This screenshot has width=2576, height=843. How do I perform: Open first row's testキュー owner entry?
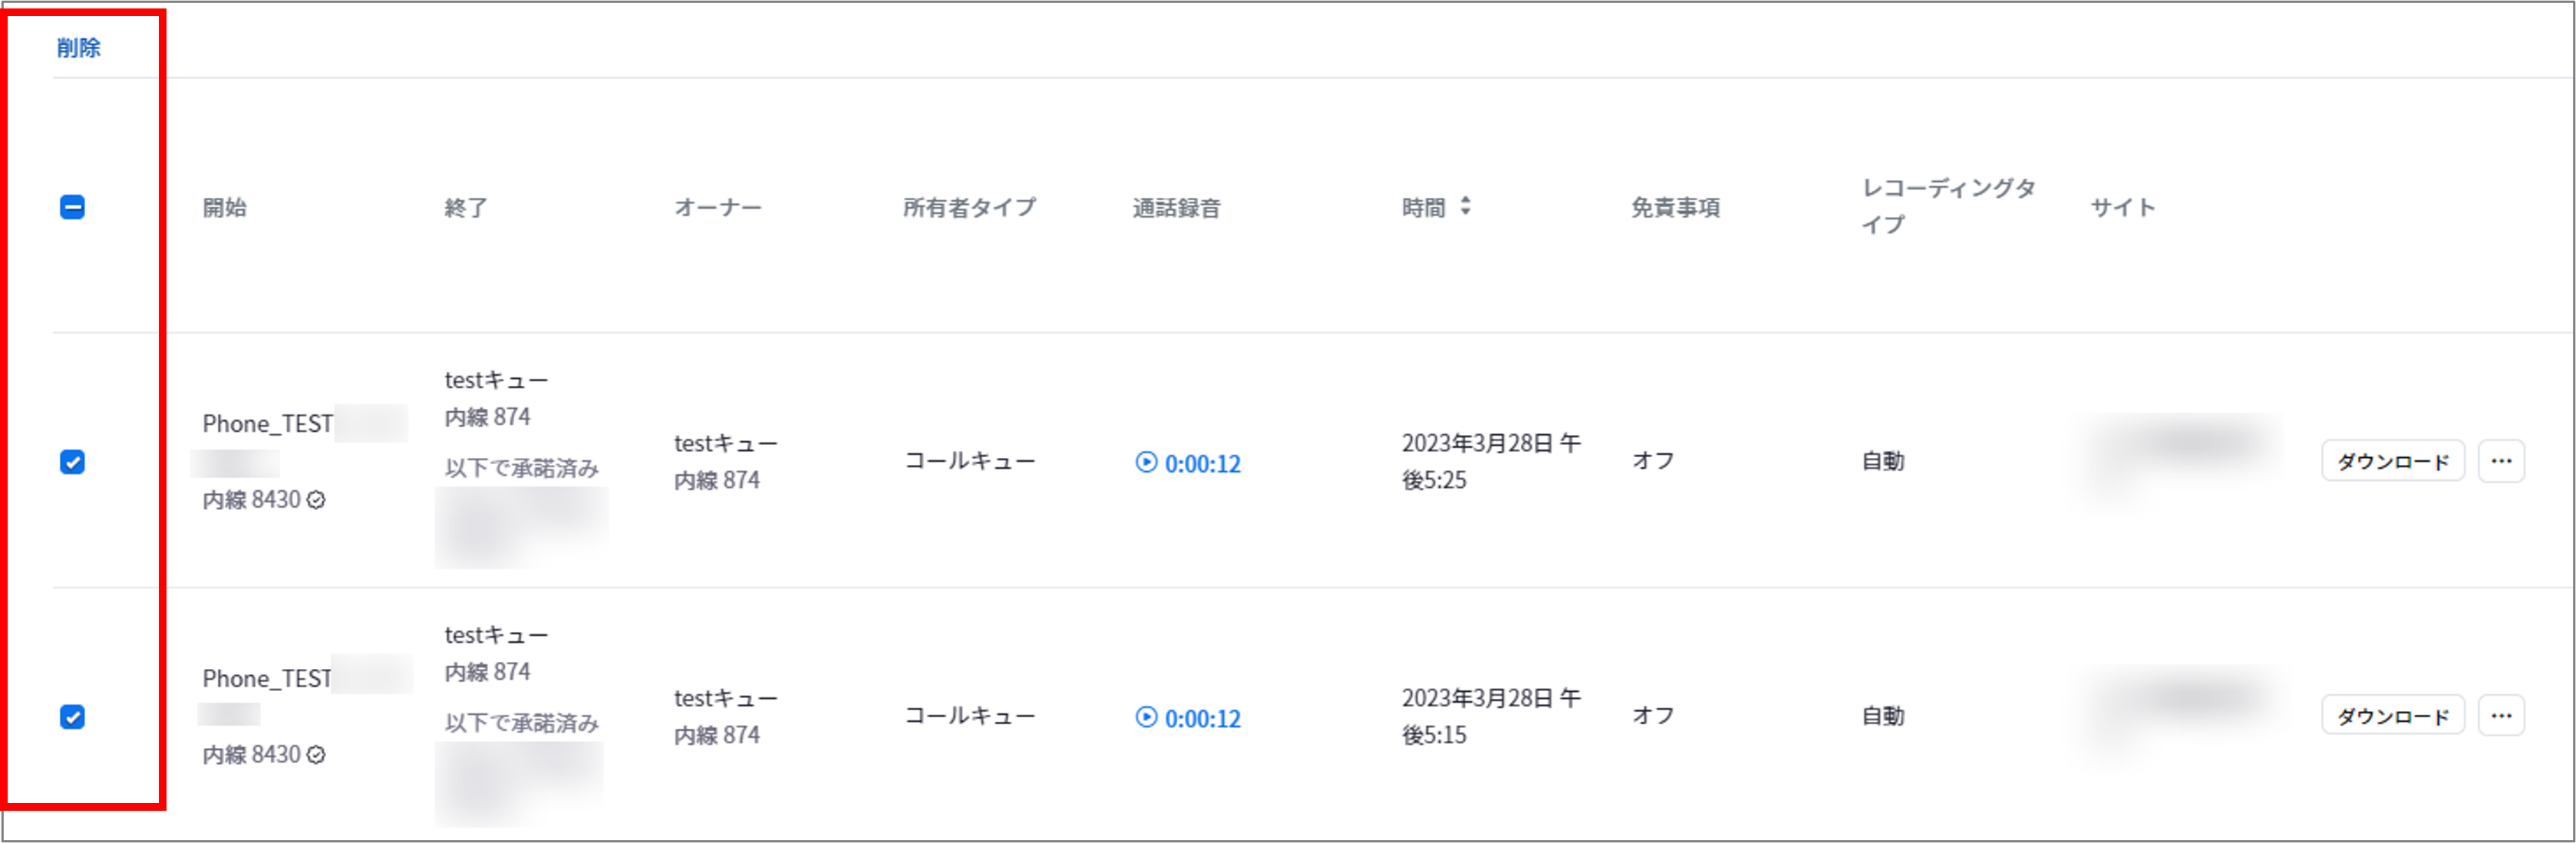(725, 443)
